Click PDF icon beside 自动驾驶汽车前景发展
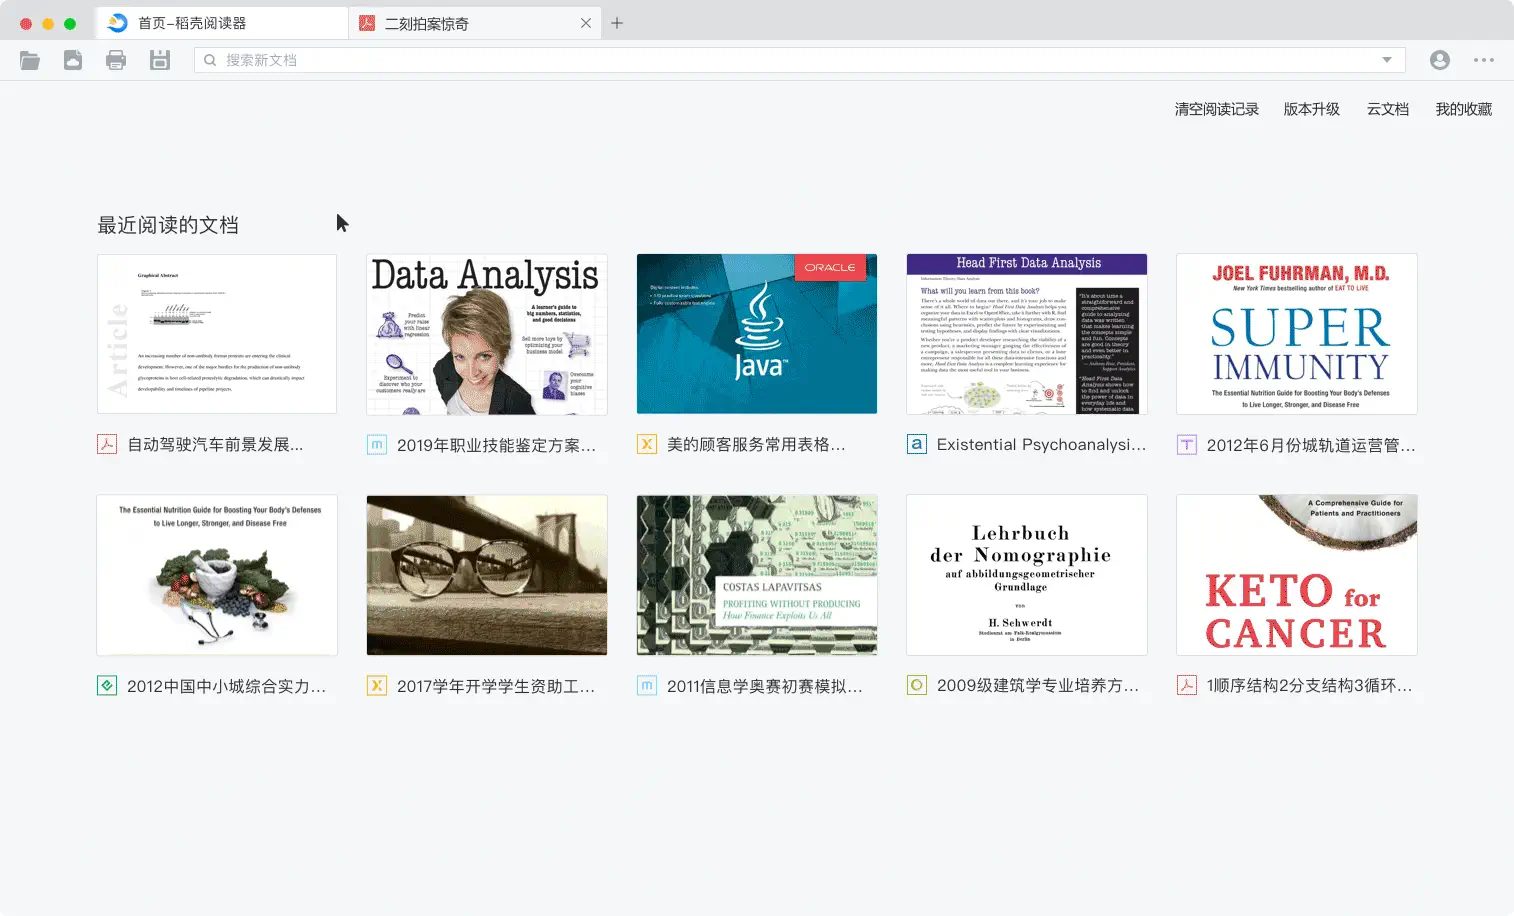The image size is (1514, 916). (x=107, y=444)
